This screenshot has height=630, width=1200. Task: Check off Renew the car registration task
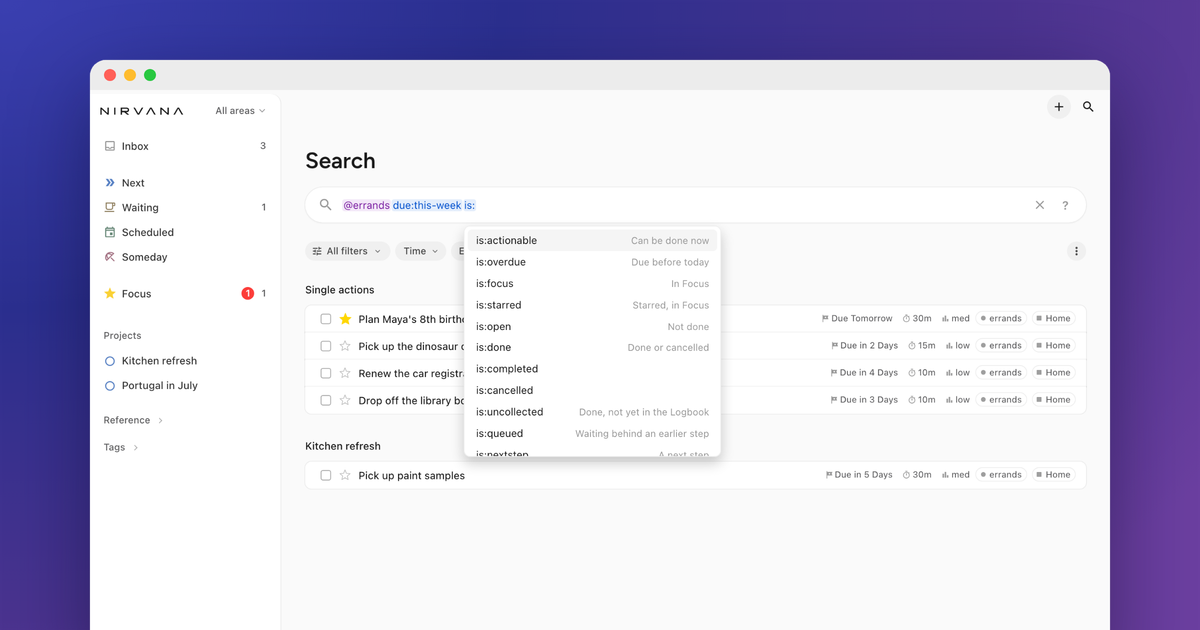coord(325,373)
